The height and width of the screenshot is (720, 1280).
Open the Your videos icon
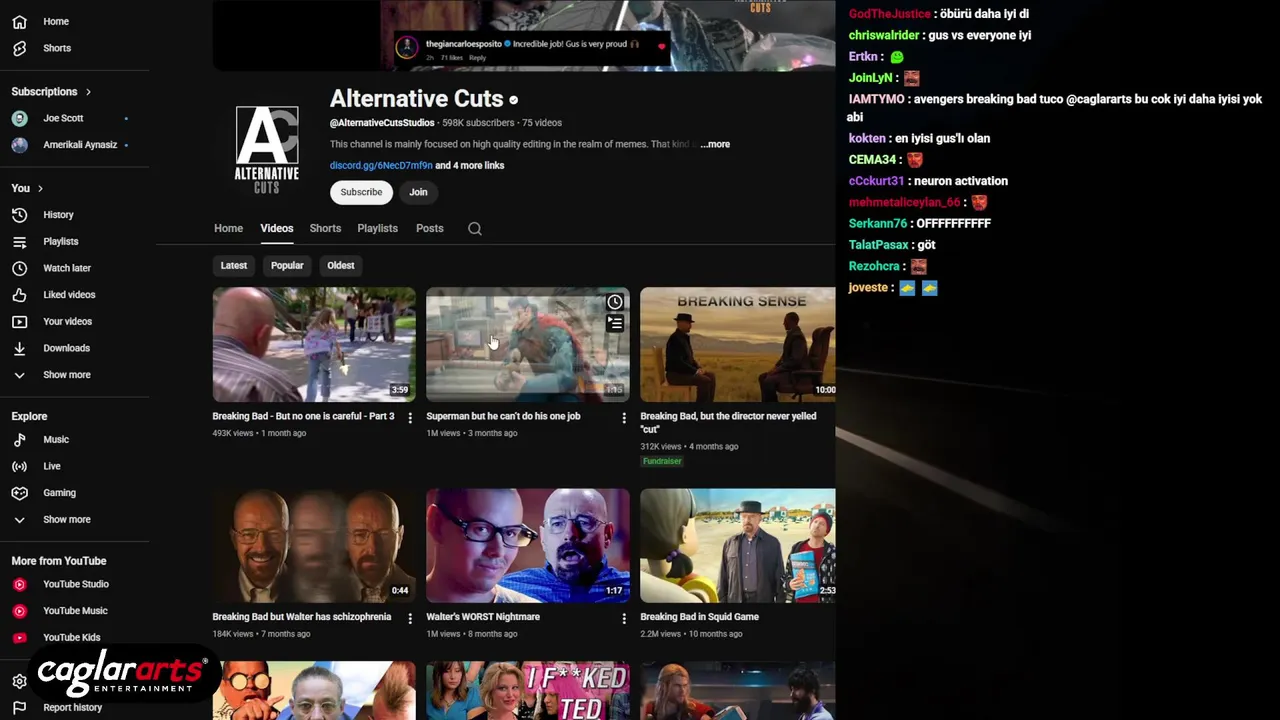coord(19,322)
